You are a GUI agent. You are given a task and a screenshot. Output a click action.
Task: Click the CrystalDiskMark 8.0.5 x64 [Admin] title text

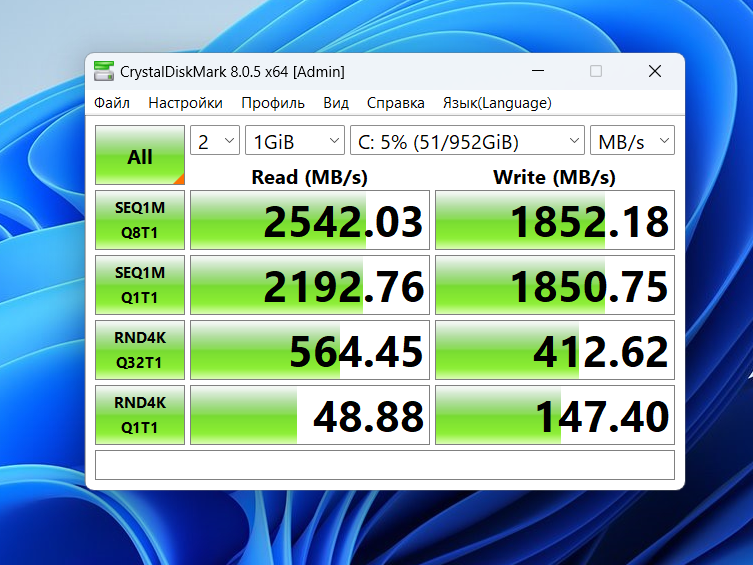tap(232, 72)
